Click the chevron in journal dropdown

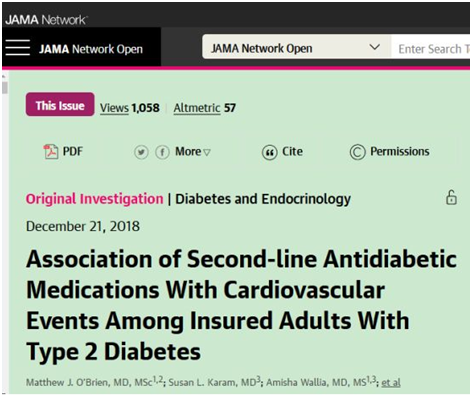coord(375,47)
